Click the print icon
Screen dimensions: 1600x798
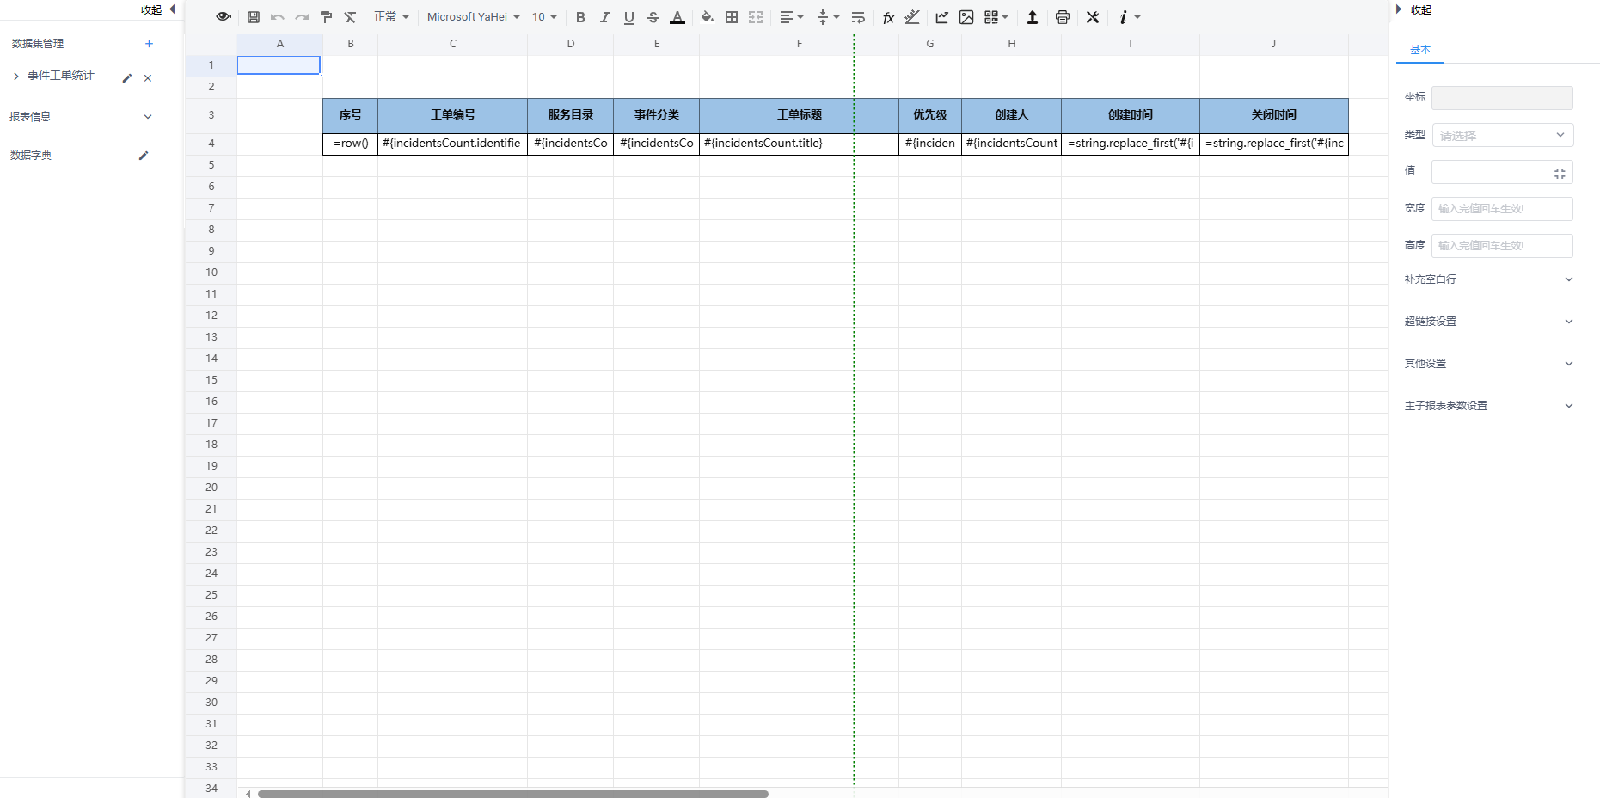(1063, 17)
